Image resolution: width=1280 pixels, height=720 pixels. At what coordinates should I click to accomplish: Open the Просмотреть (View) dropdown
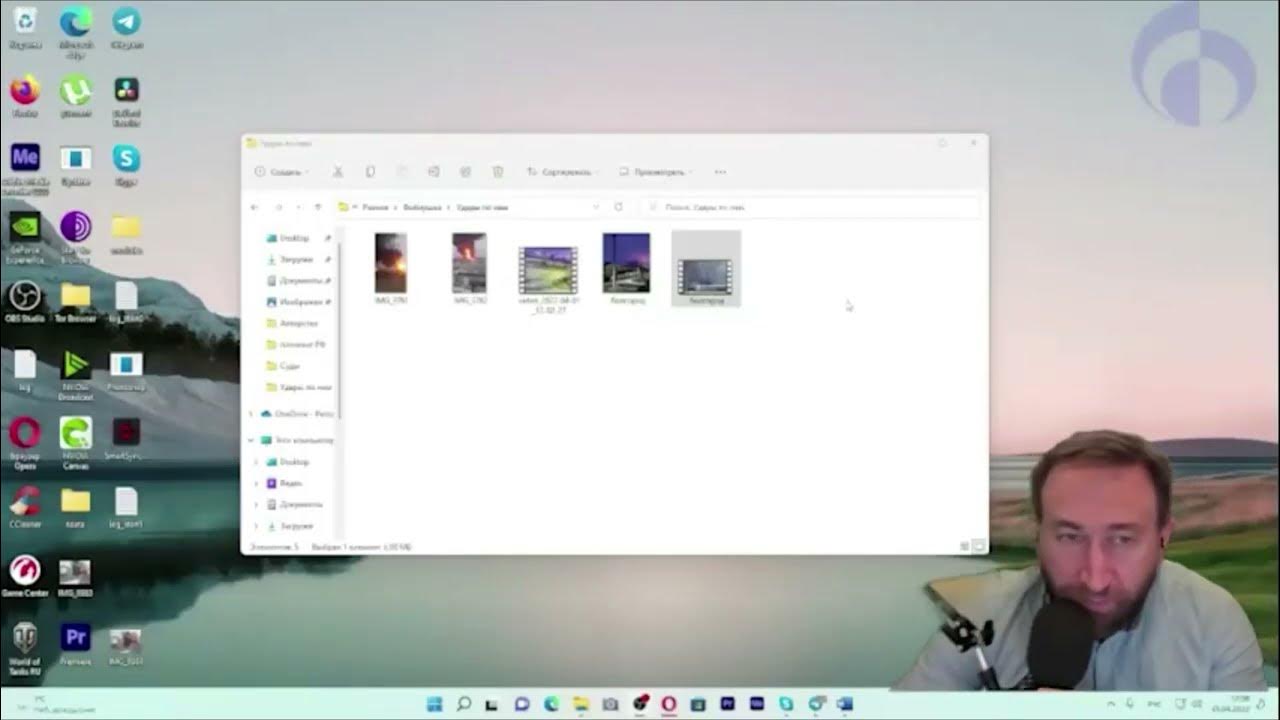pyautogui.click(x=656, y=172)
